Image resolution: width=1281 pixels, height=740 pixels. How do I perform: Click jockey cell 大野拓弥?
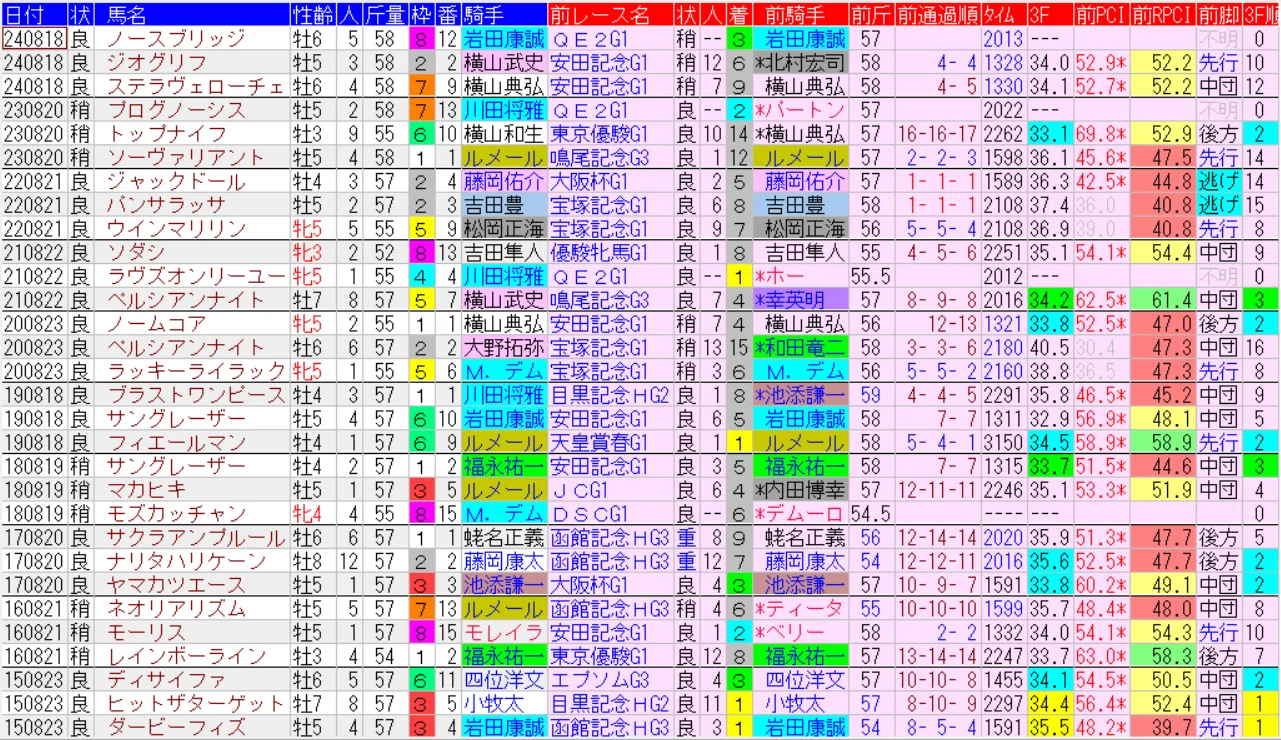point(503,347)
